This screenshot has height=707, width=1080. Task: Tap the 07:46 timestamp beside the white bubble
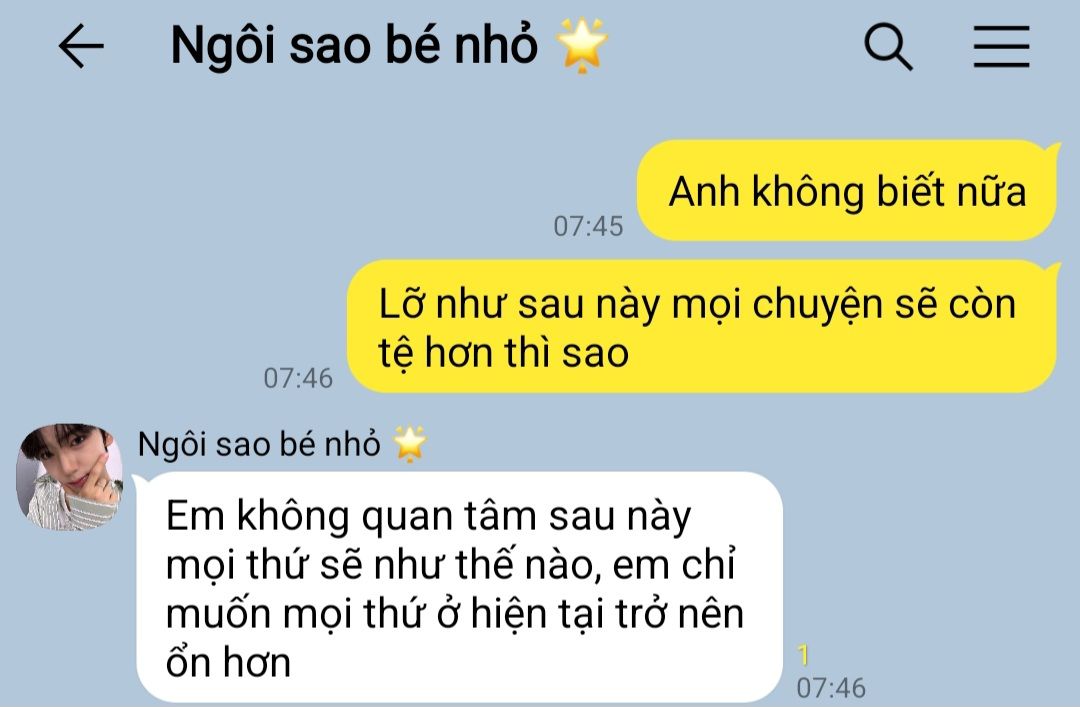click(x=831, y=687)
